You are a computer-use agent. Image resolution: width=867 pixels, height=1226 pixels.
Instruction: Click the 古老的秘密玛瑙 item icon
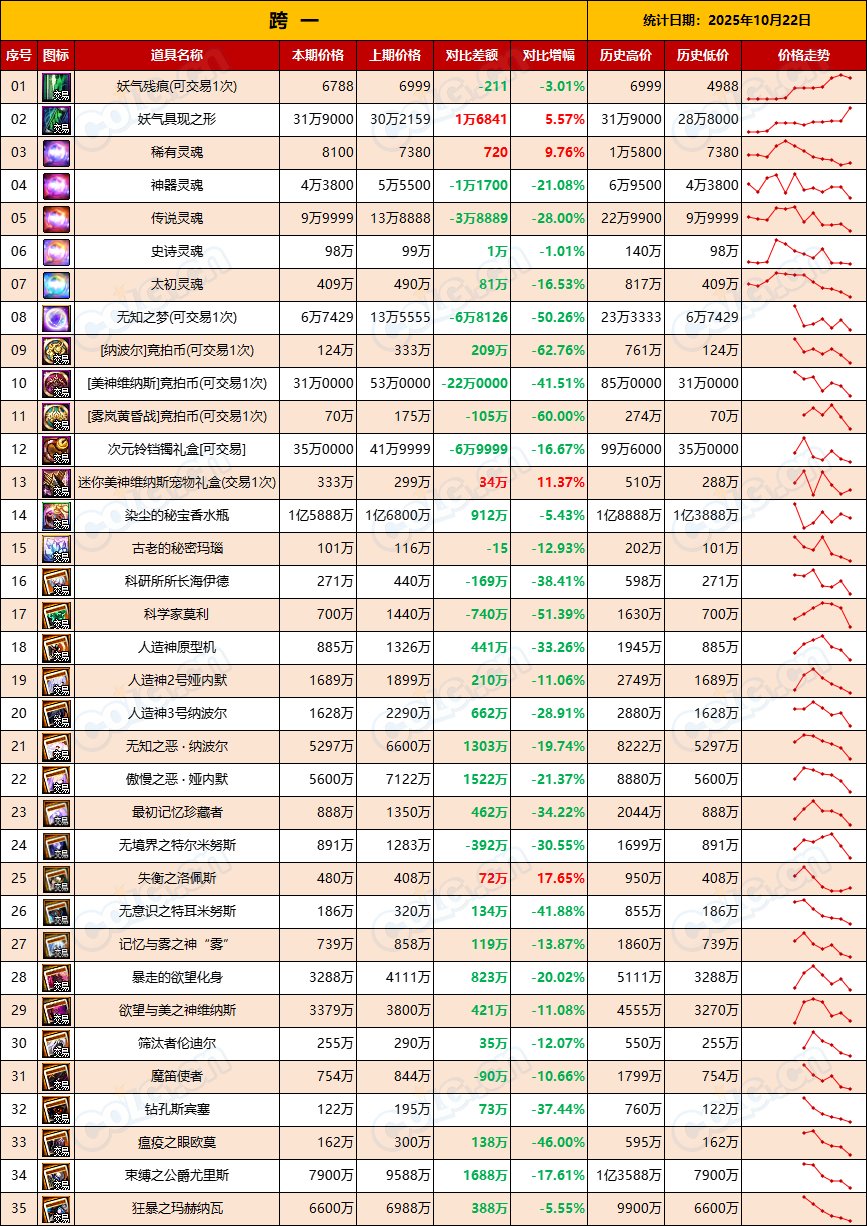pyautogui.click(x=56, y=549)
